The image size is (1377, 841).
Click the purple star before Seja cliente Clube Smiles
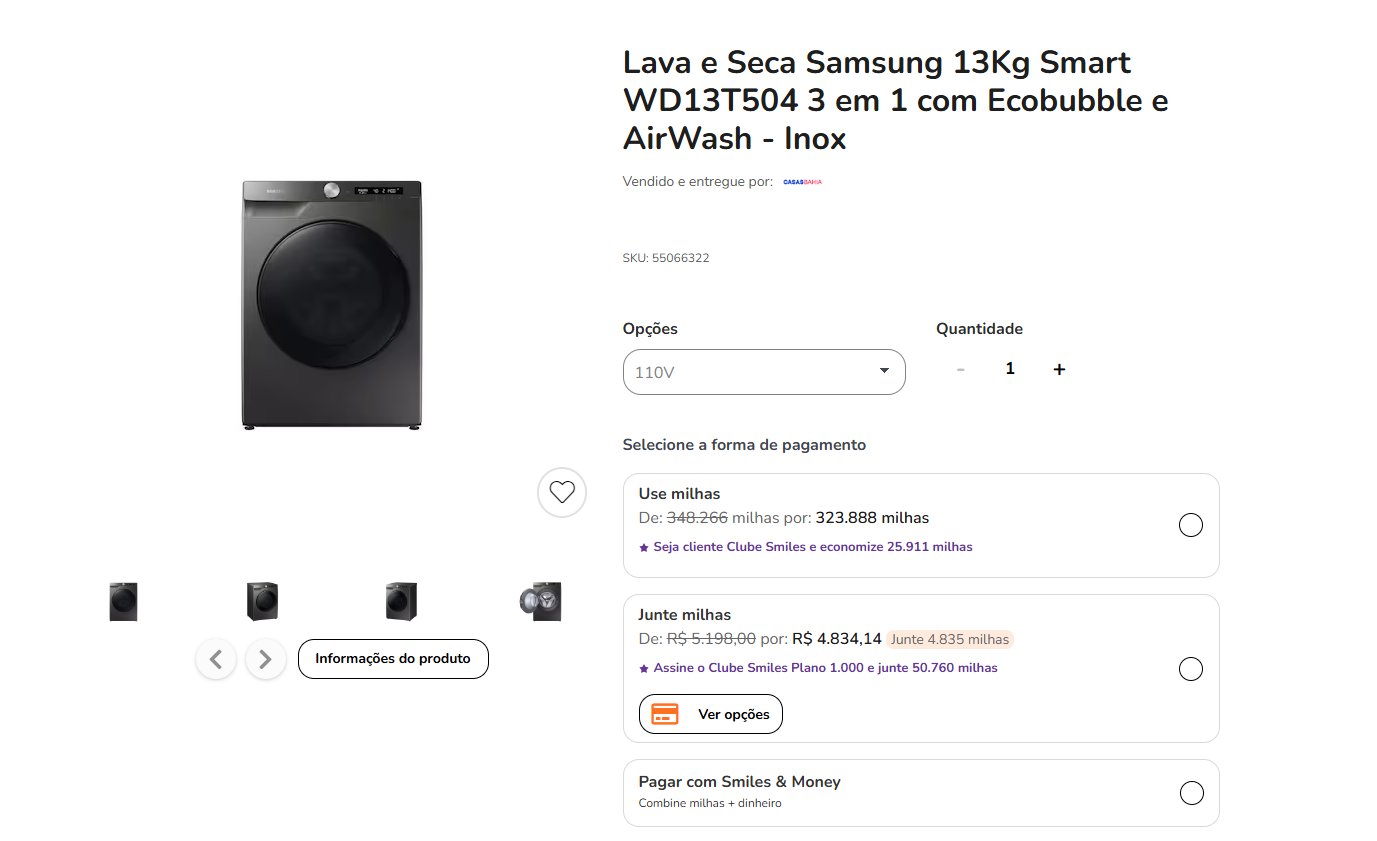coord(644,548)
